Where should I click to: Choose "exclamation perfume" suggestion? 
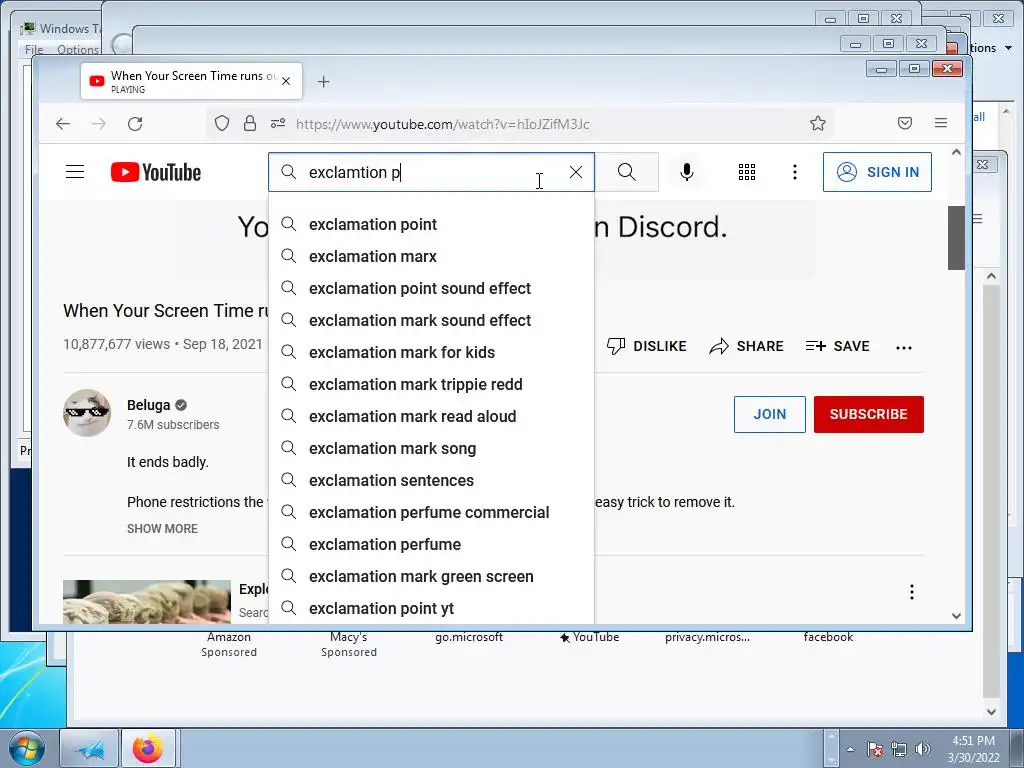(431, 544)
